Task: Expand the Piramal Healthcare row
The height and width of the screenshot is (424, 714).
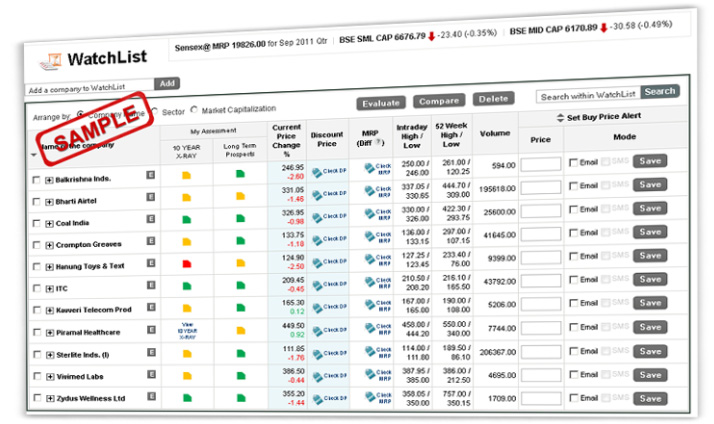Action: pos(50,332)
